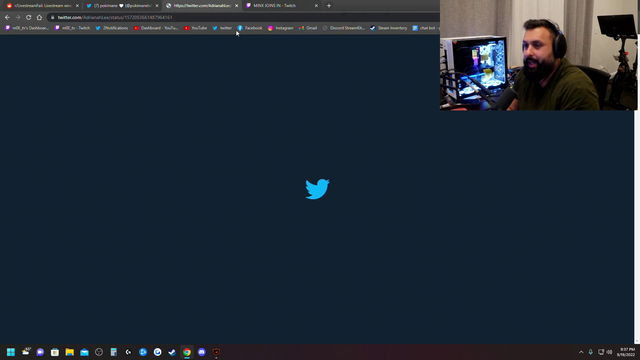Image resolution: width=640 pixels, height=360 pixels.
Task: Open the Discord StreamKit bookmark
Action: [343, 28]
